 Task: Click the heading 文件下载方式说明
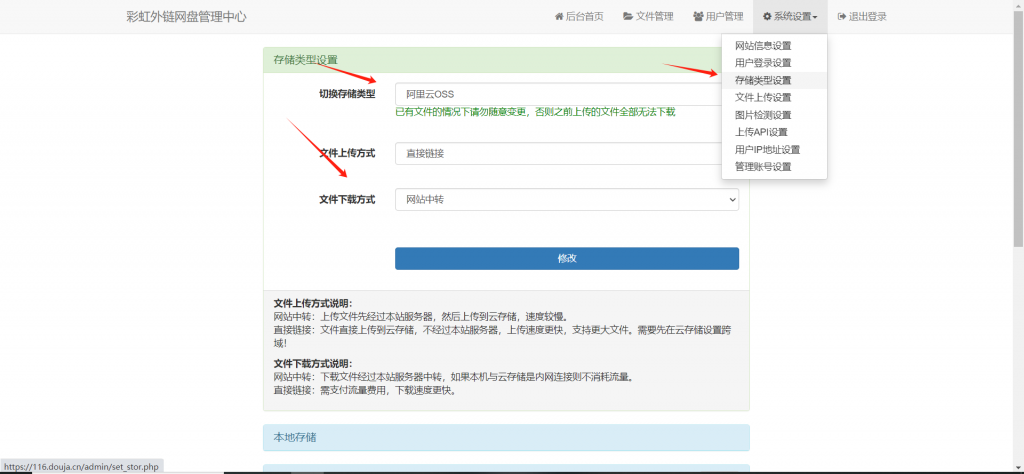[313, 364]
